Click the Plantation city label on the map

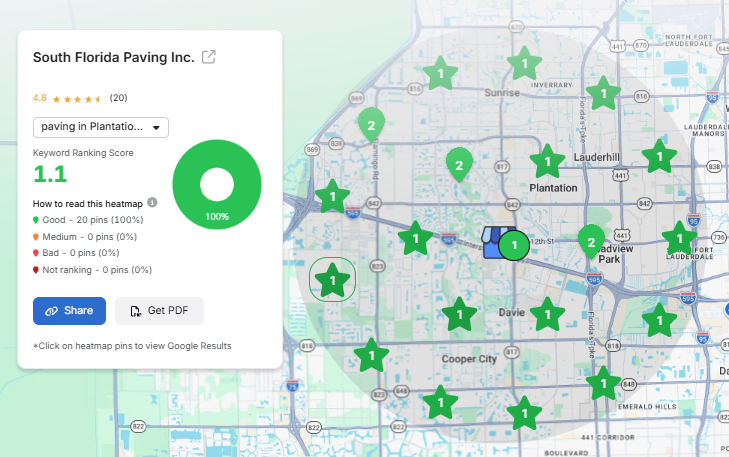pyautogui.click(x=553, y=188)
